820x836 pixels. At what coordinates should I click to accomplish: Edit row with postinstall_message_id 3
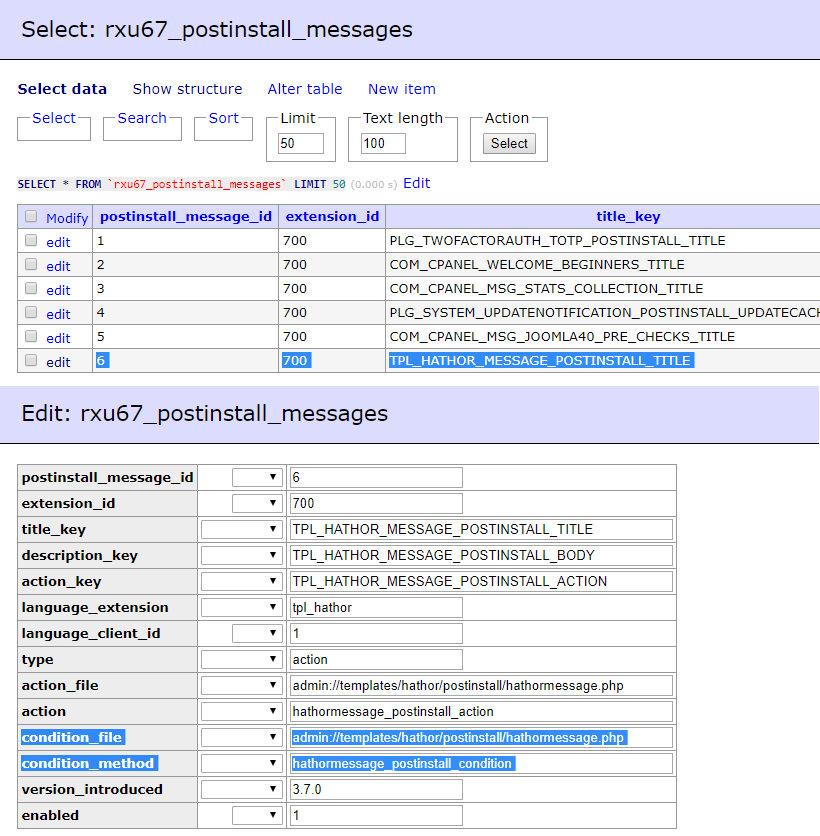point(58,290)
